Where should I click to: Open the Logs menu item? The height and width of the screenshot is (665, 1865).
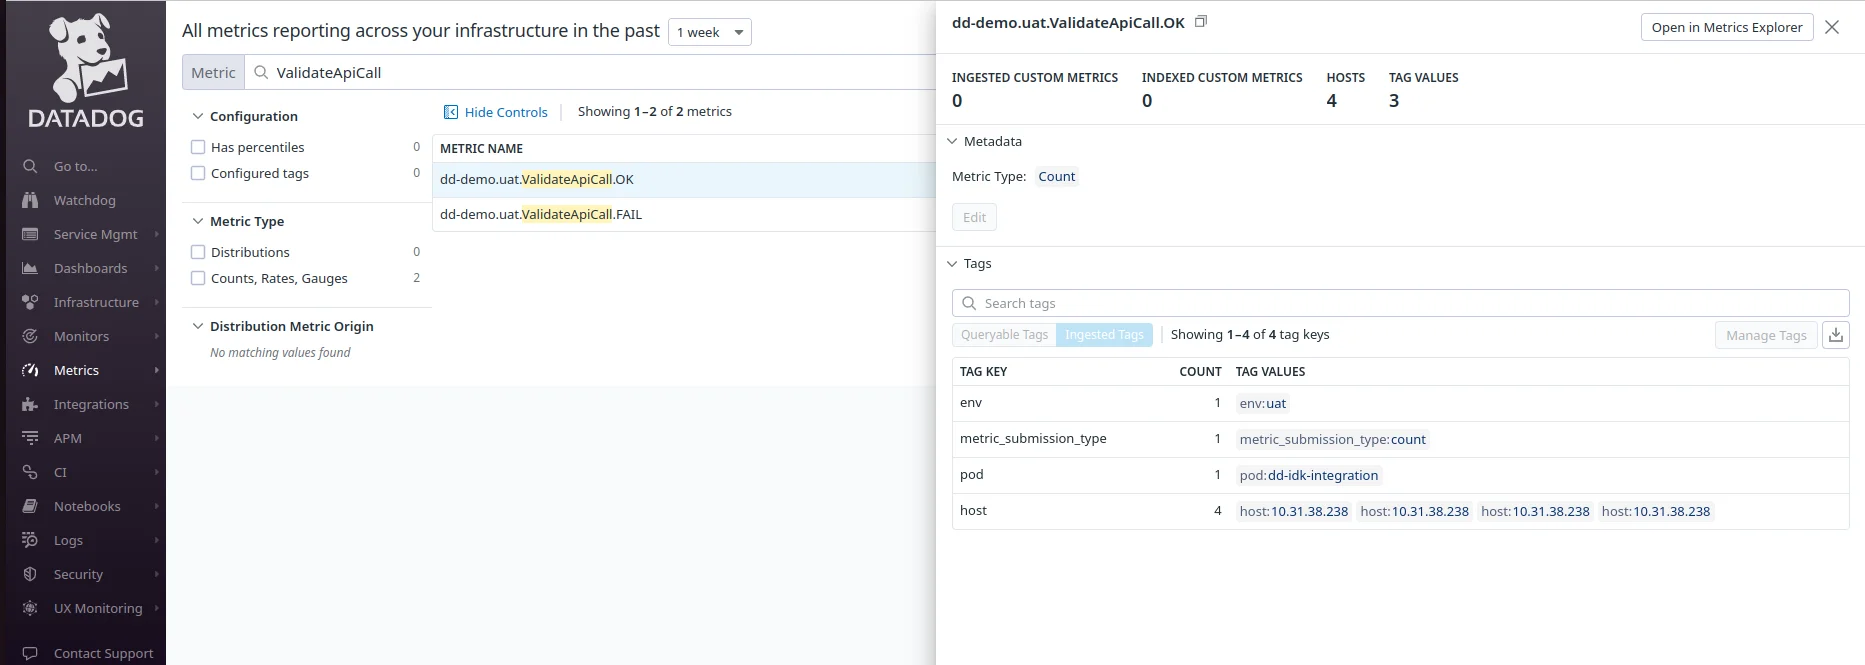(68, 540)
